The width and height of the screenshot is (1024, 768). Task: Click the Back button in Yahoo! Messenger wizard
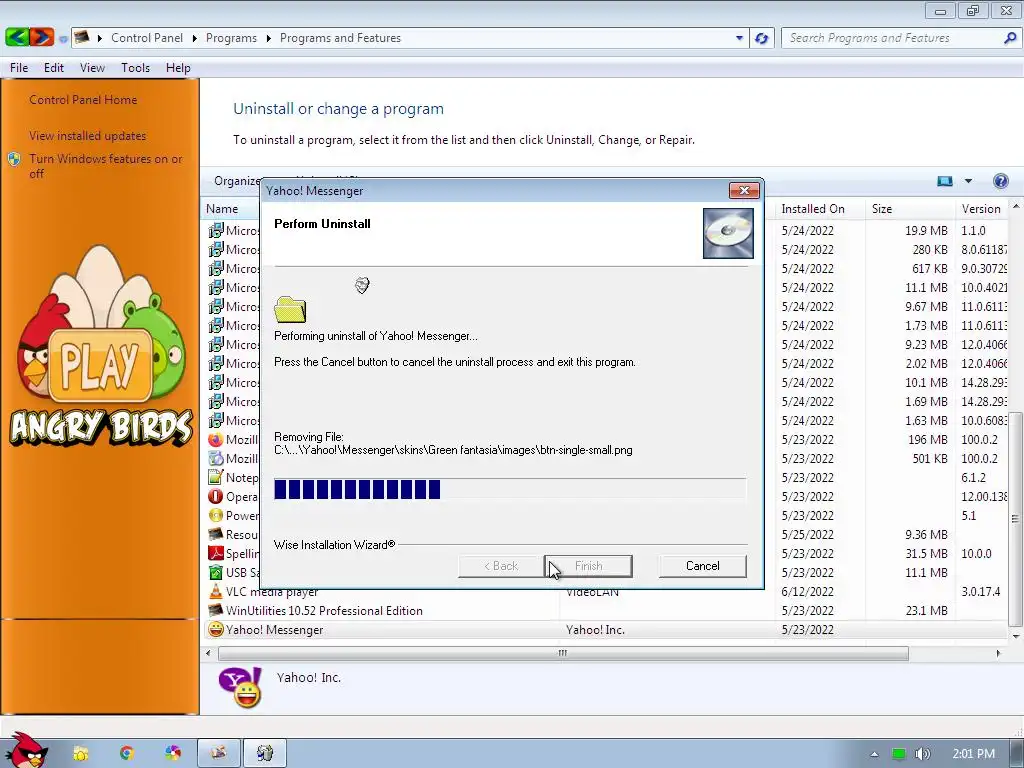(x=501, y=566)
